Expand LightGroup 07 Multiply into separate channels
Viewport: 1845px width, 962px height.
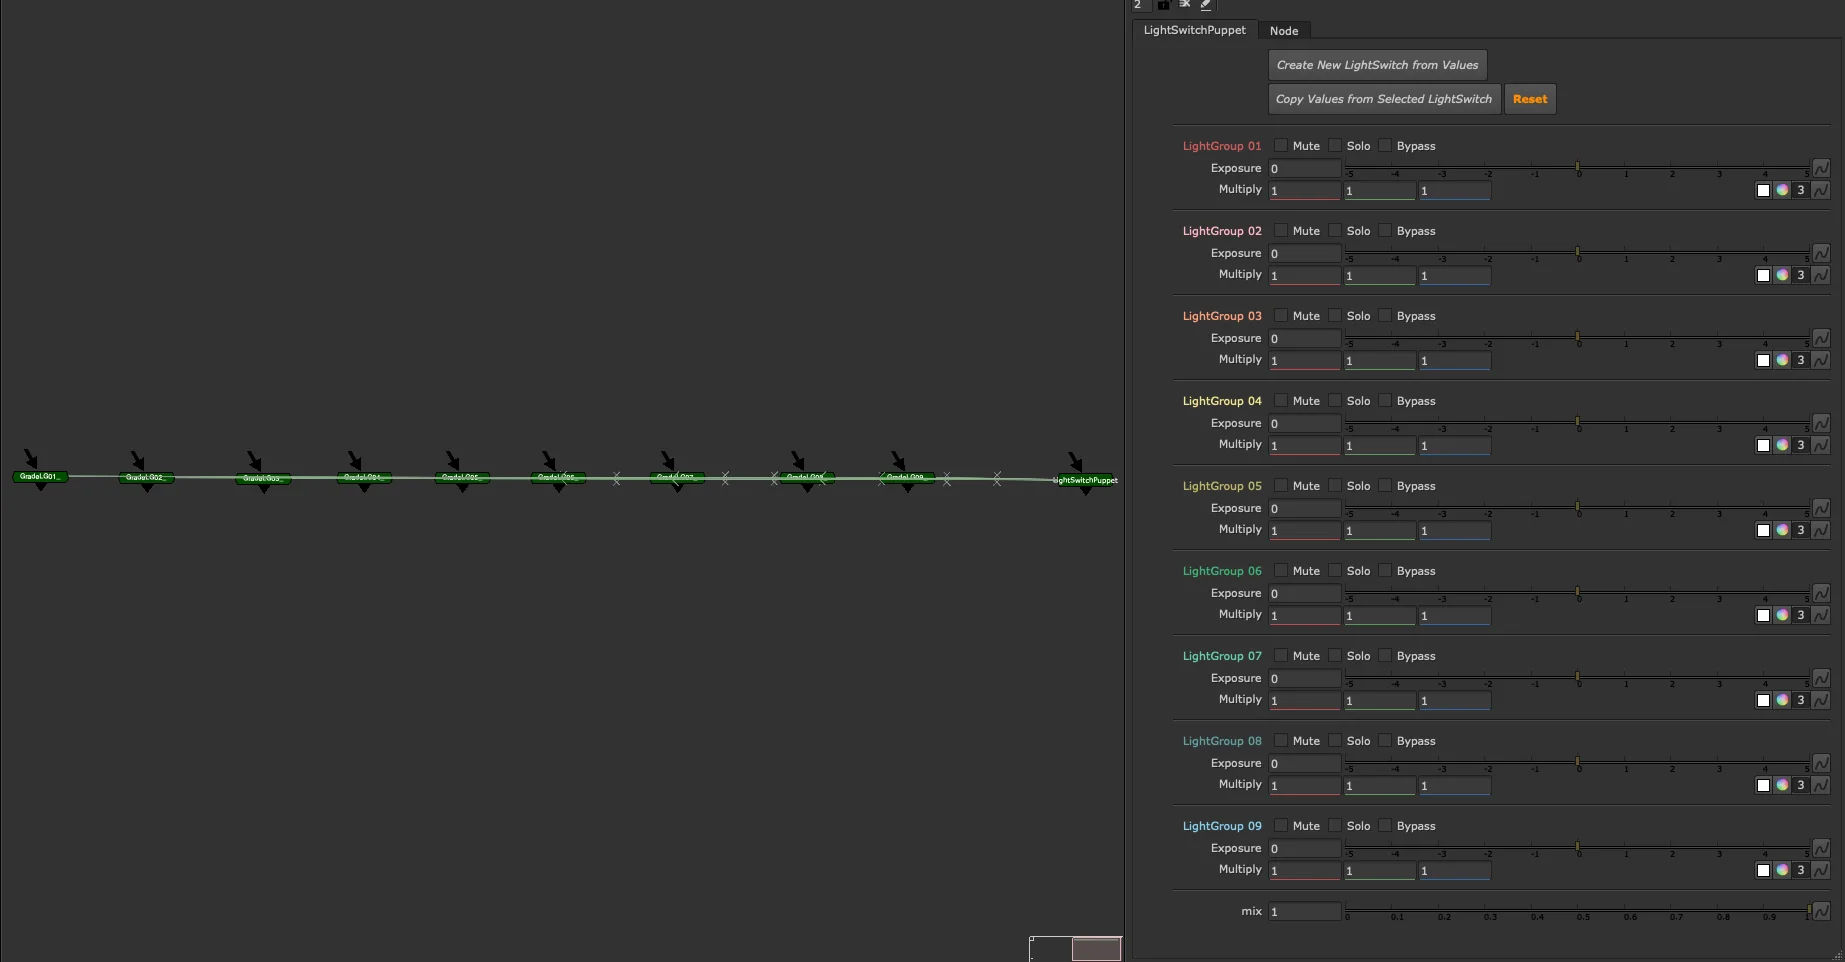[x=1763, y=700]
